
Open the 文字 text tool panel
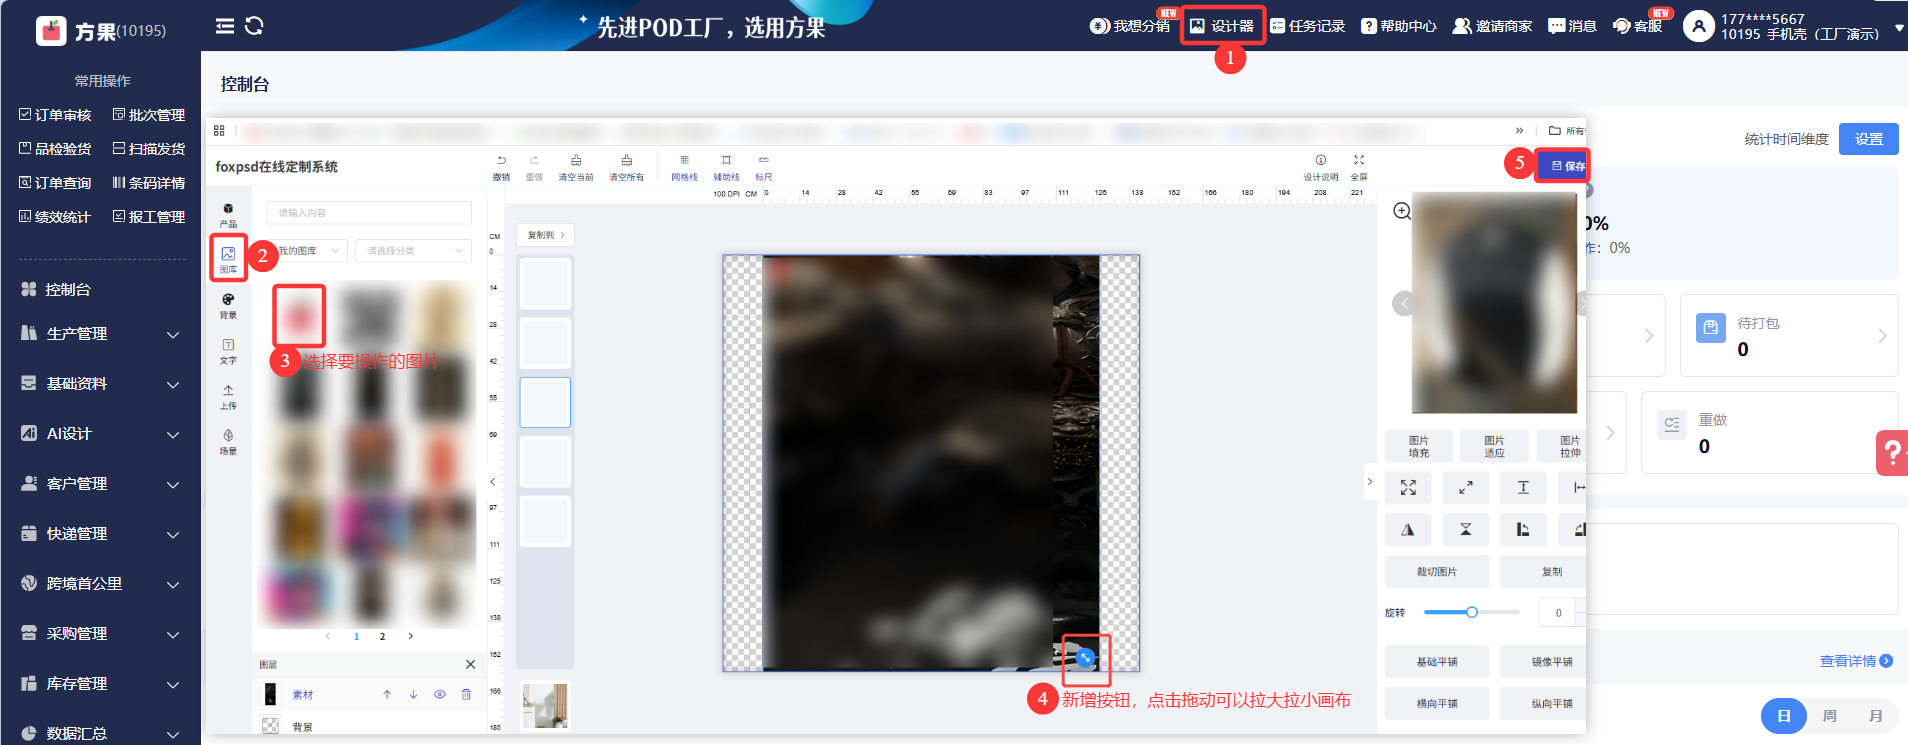[x=228, y=351]
